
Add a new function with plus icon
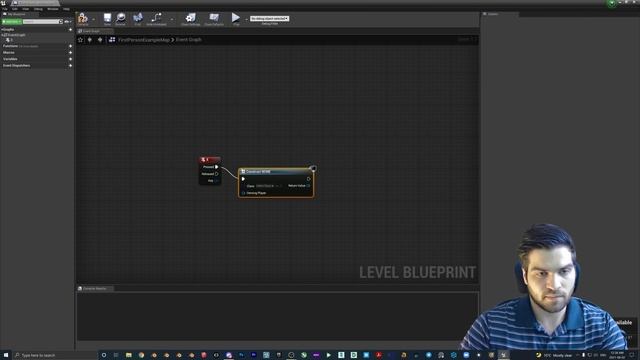click(x=70, y=46)
